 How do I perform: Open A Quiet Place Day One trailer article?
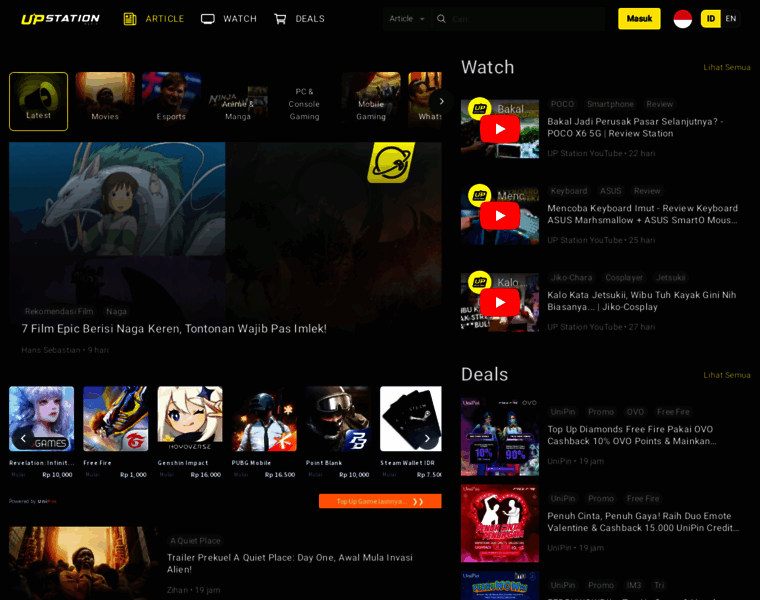289,563
